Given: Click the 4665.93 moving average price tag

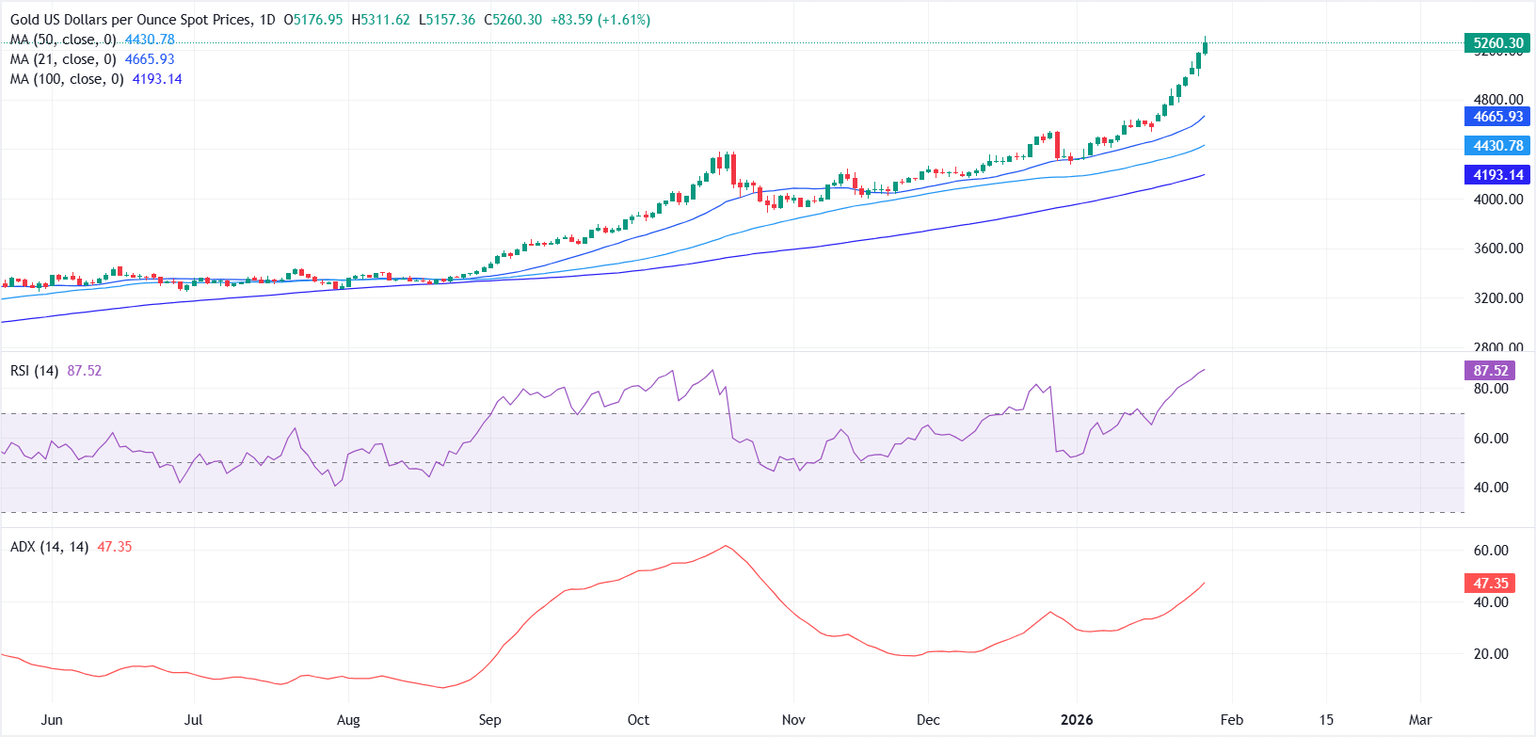Looking at the screenshot, I should coord(1492,117).
